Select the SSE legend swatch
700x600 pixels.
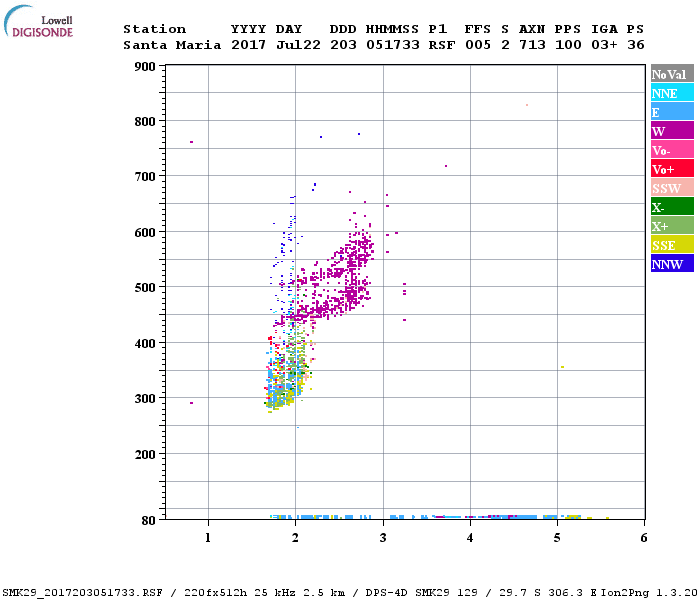pos(672,245)
